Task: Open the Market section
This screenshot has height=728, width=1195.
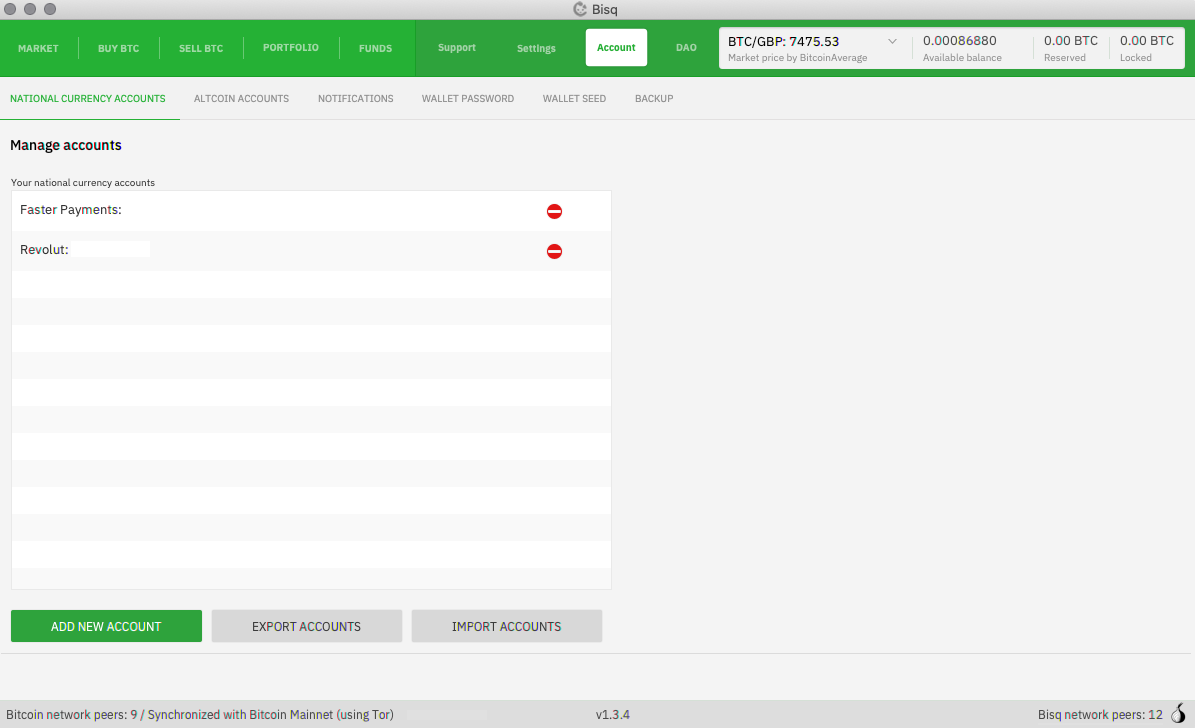Action: point(38,48)
